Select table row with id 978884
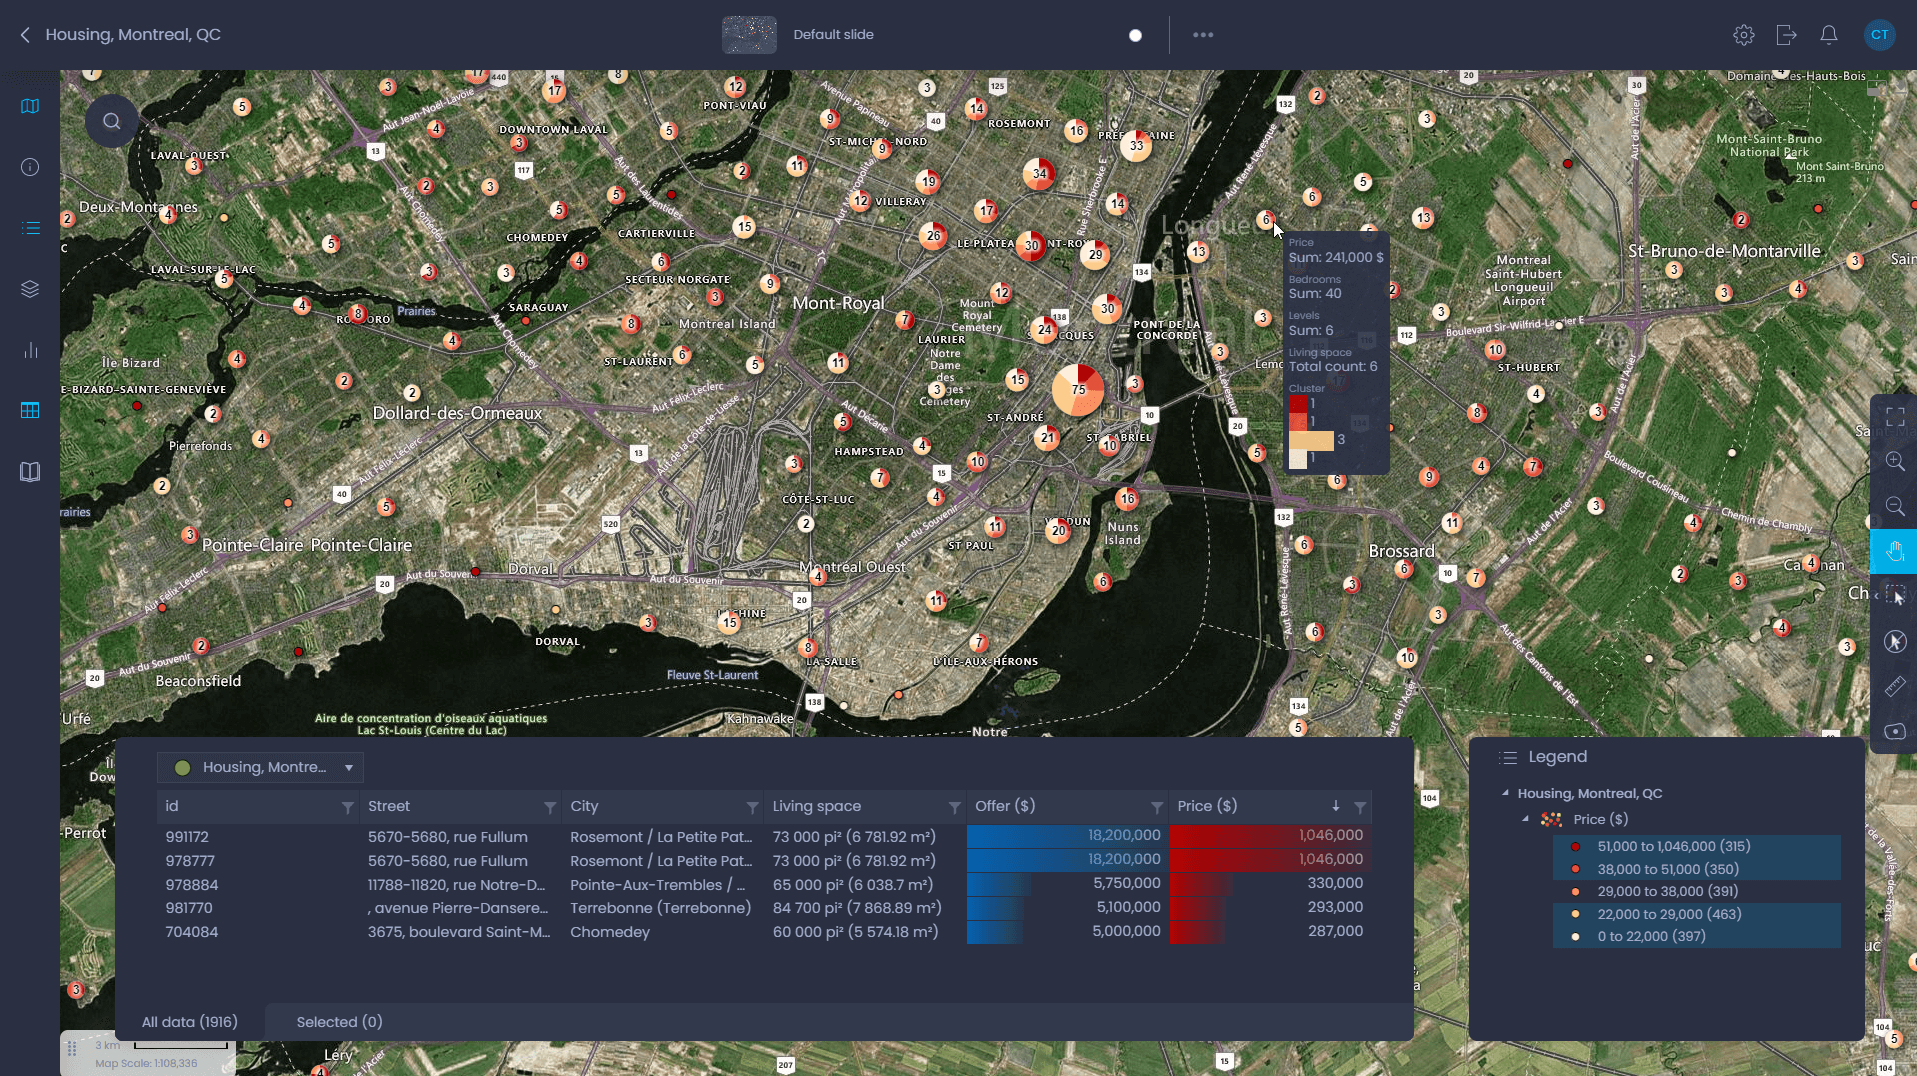1917x1076 pixels. pyautogui.click(x=764, y=884)
